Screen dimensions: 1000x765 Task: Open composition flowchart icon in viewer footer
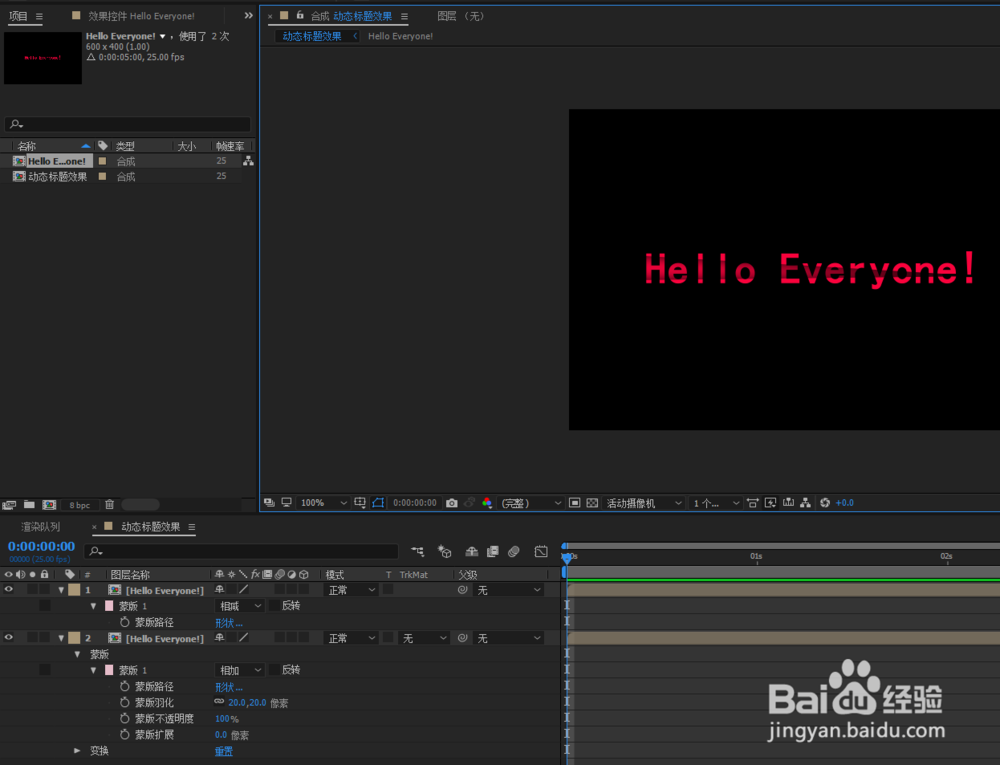tap(805, 502)
